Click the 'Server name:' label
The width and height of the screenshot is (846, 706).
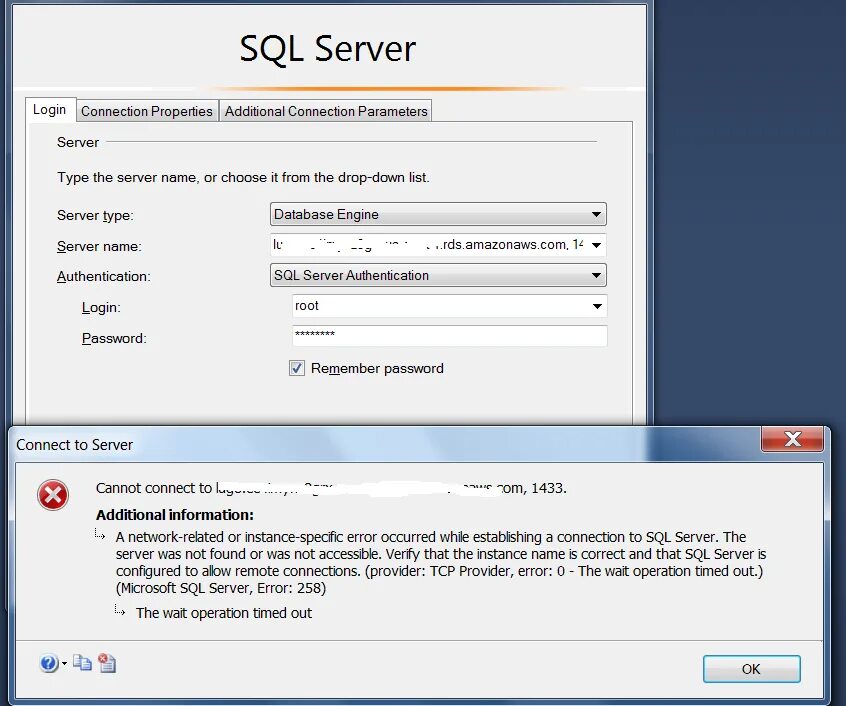99,246
